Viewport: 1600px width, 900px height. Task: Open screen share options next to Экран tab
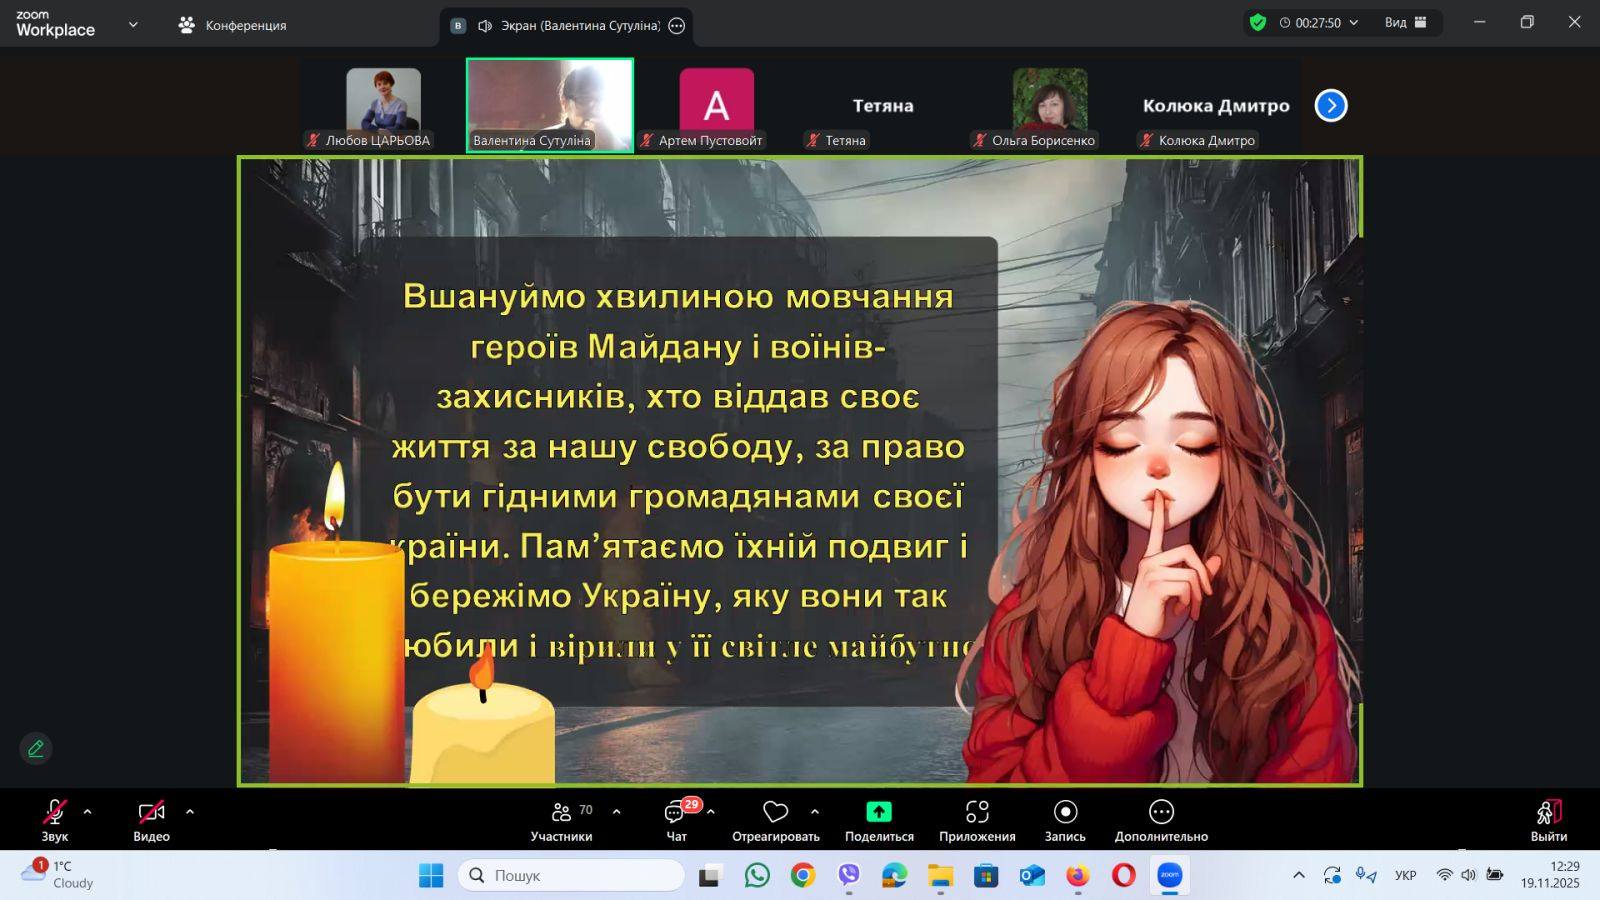pyautogui.click(x=677, y=26)
